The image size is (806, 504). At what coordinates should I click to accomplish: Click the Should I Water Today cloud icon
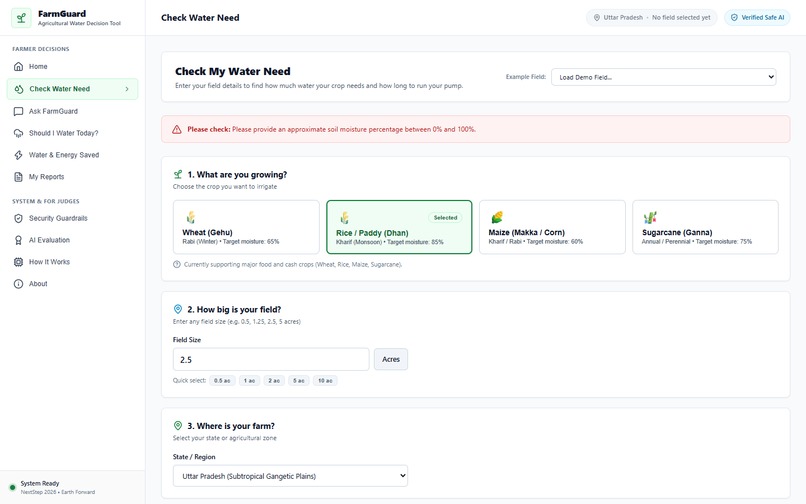point(19,133)
